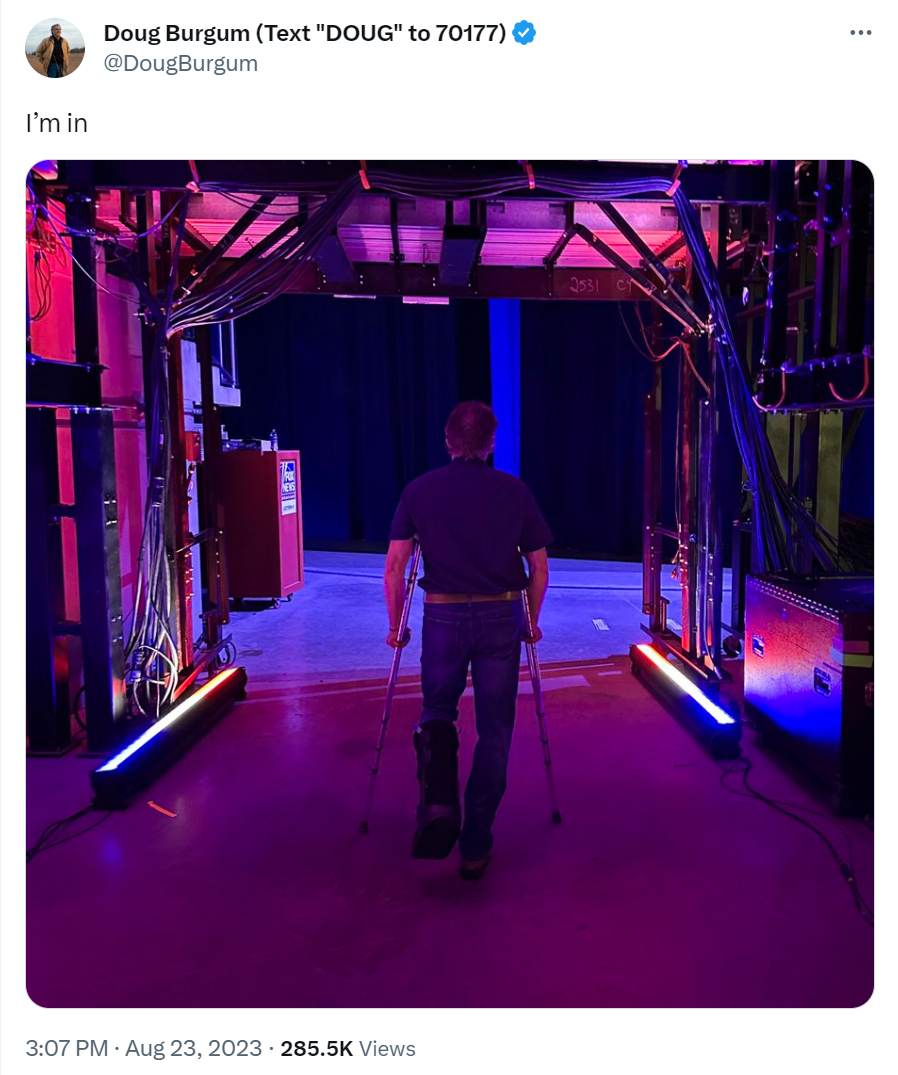The height and width of the screenshot is (1075, 898).
Task: Open the tweet's three-dot more options menu
Action: click(860, 33)
